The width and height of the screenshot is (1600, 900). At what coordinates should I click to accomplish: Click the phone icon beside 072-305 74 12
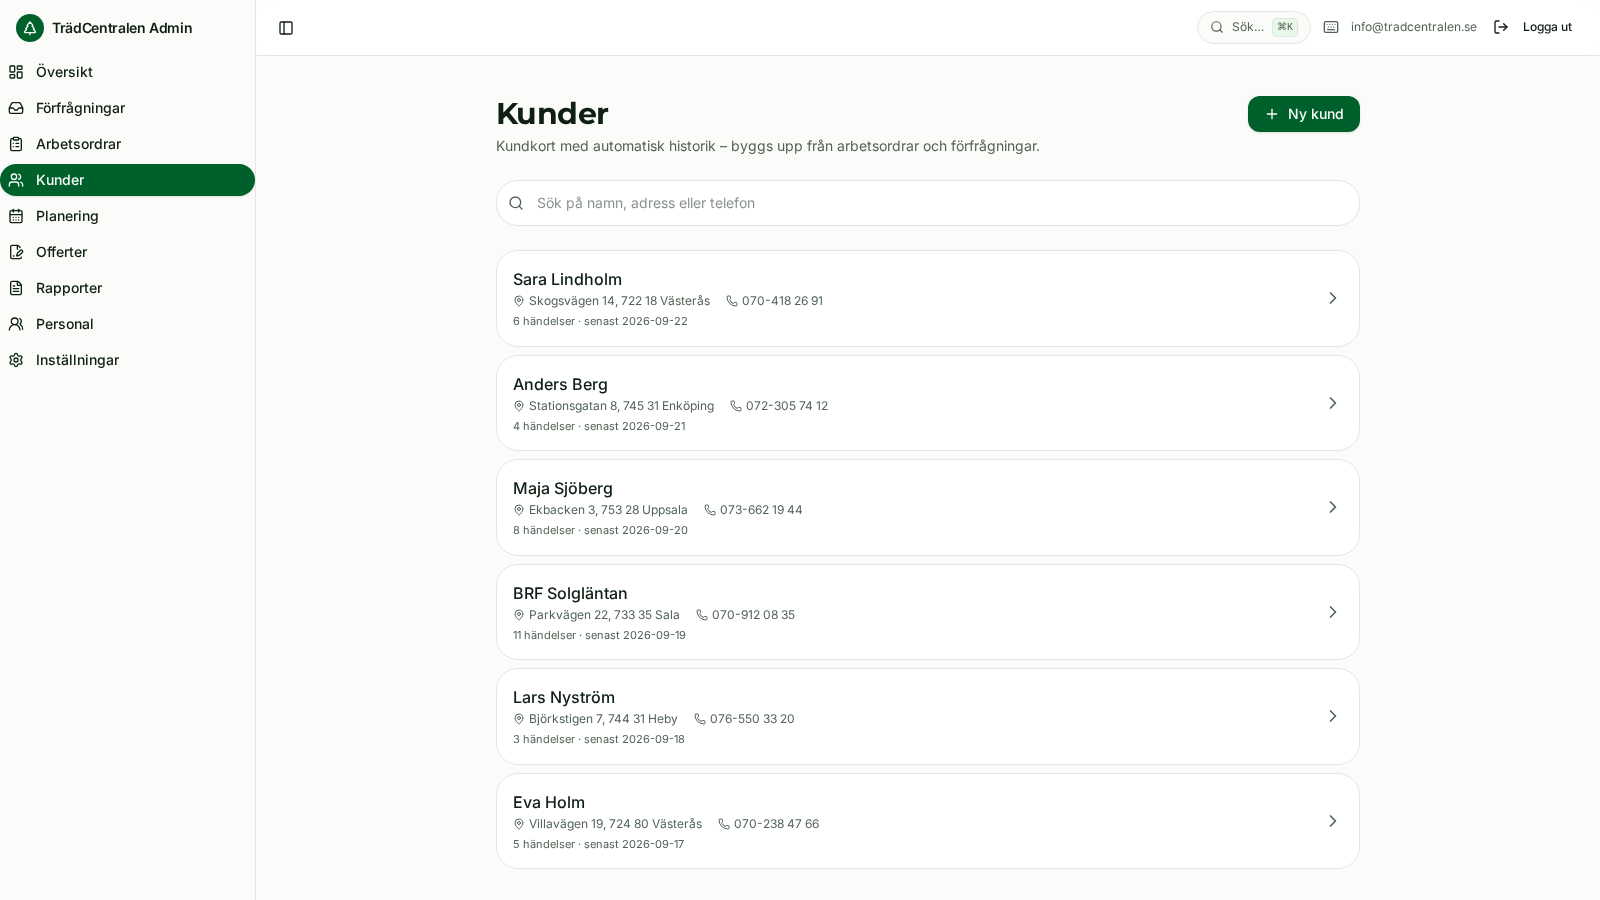tap(736, 406)
